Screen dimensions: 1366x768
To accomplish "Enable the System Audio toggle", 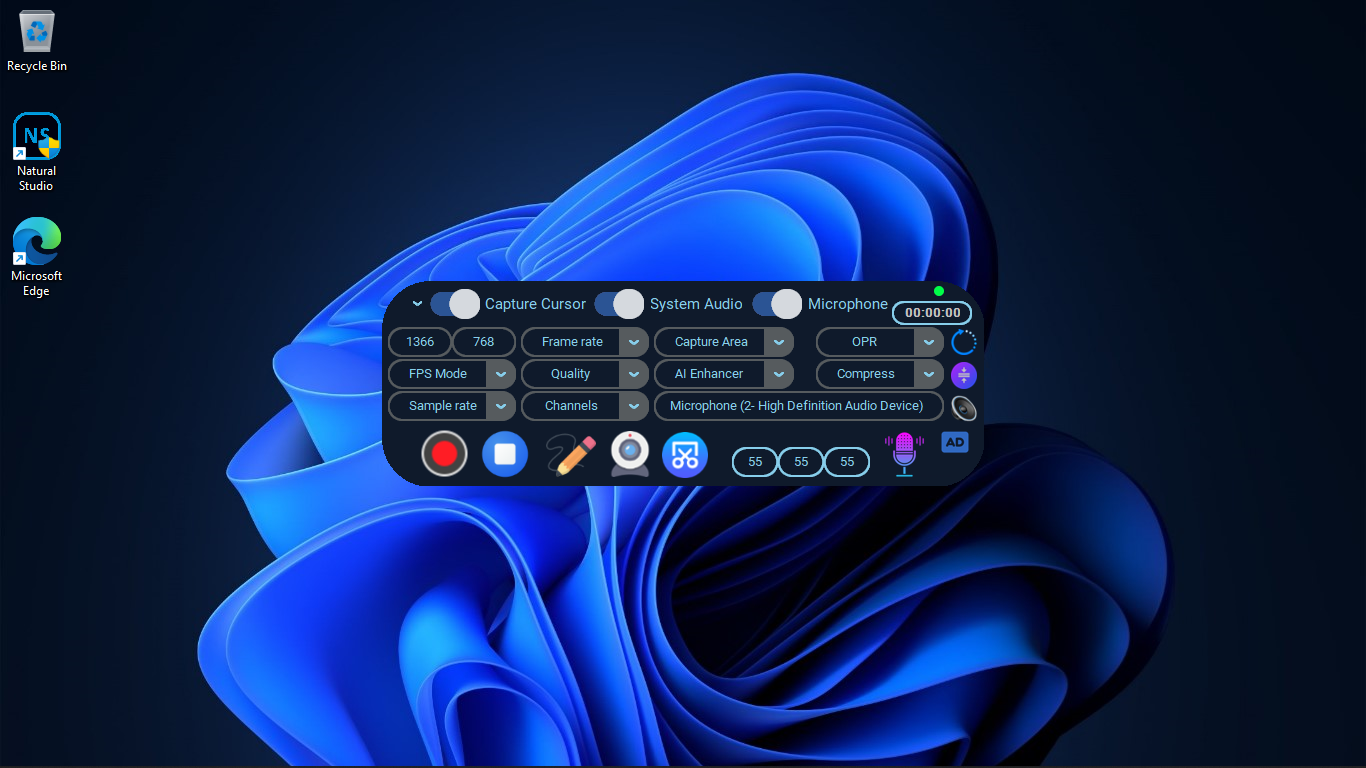I will 619,304.
